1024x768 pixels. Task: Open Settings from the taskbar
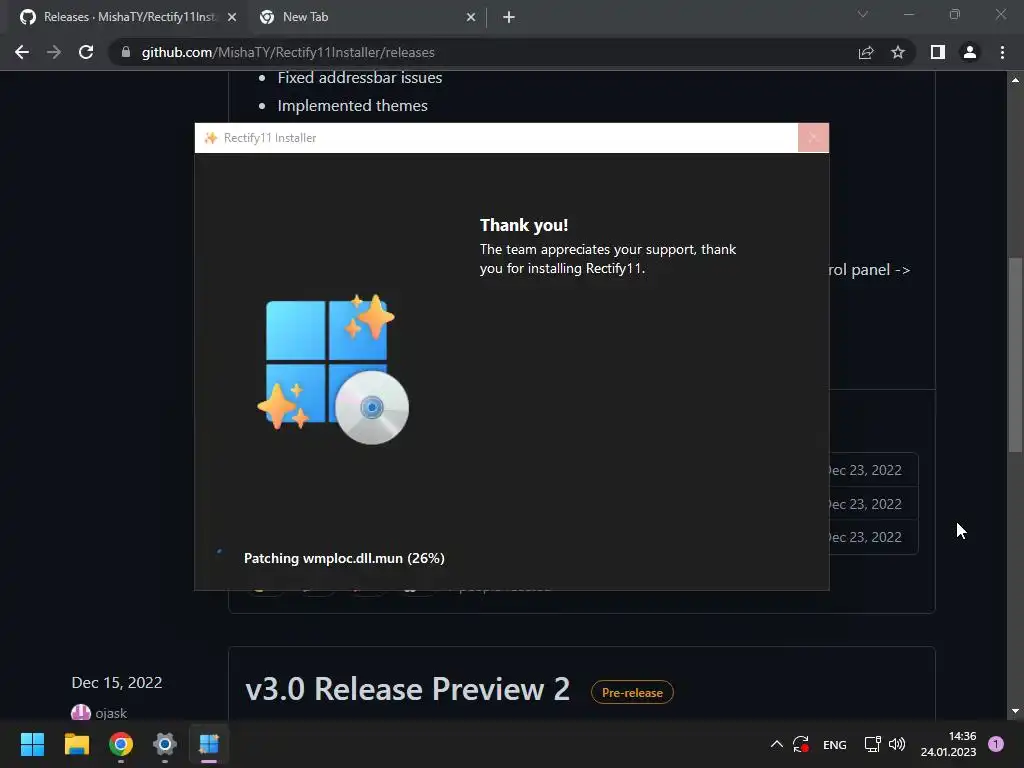point(165,744)
